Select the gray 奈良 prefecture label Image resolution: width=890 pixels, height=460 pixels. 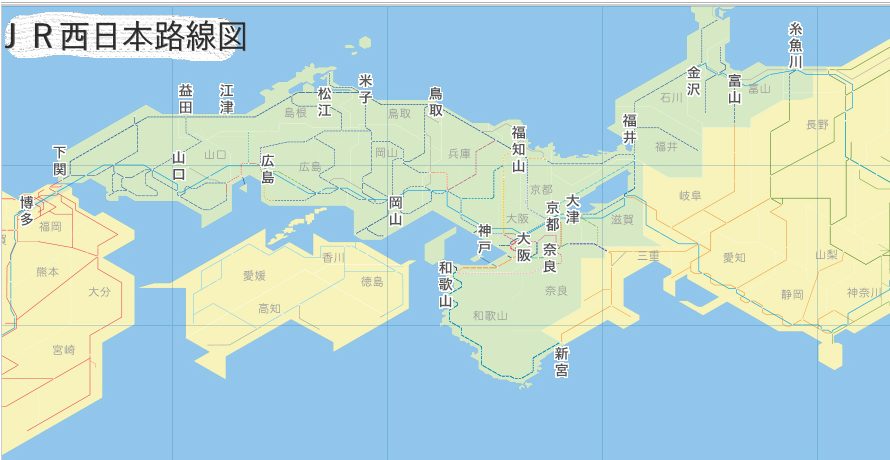coord(556,291)
